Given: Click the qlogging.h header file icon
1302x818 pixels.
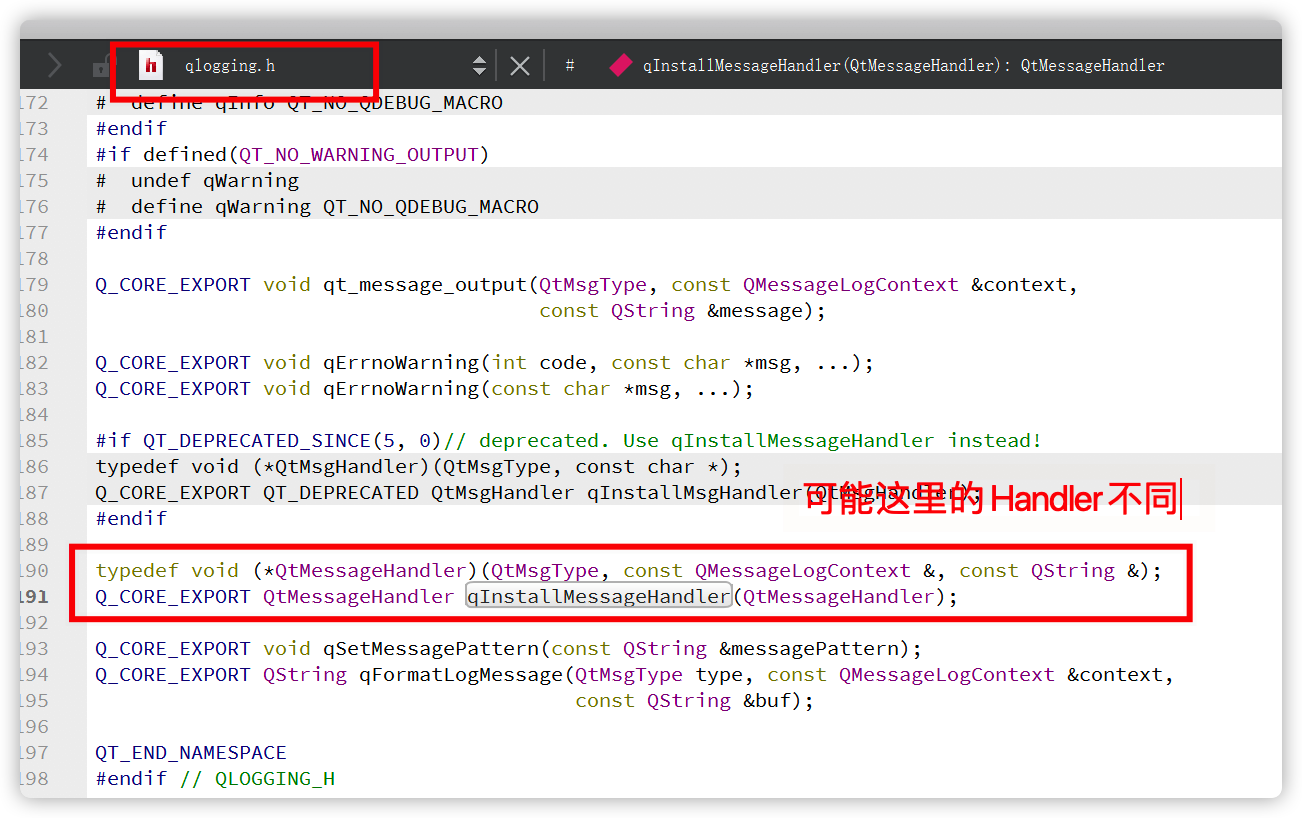Looking at the screenshot, I should 150,65.
